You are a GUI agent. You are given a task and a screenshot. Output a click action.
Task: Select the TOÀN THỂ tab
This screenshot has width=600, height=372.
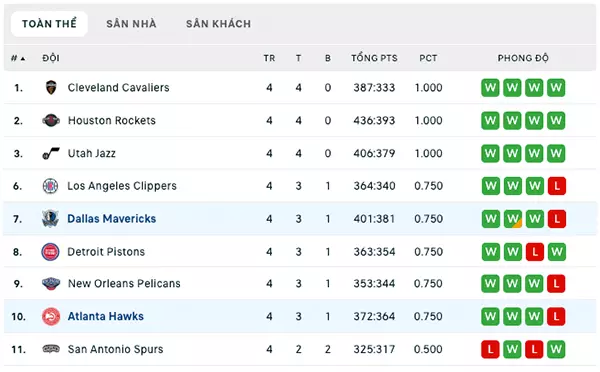coord(49,24)
